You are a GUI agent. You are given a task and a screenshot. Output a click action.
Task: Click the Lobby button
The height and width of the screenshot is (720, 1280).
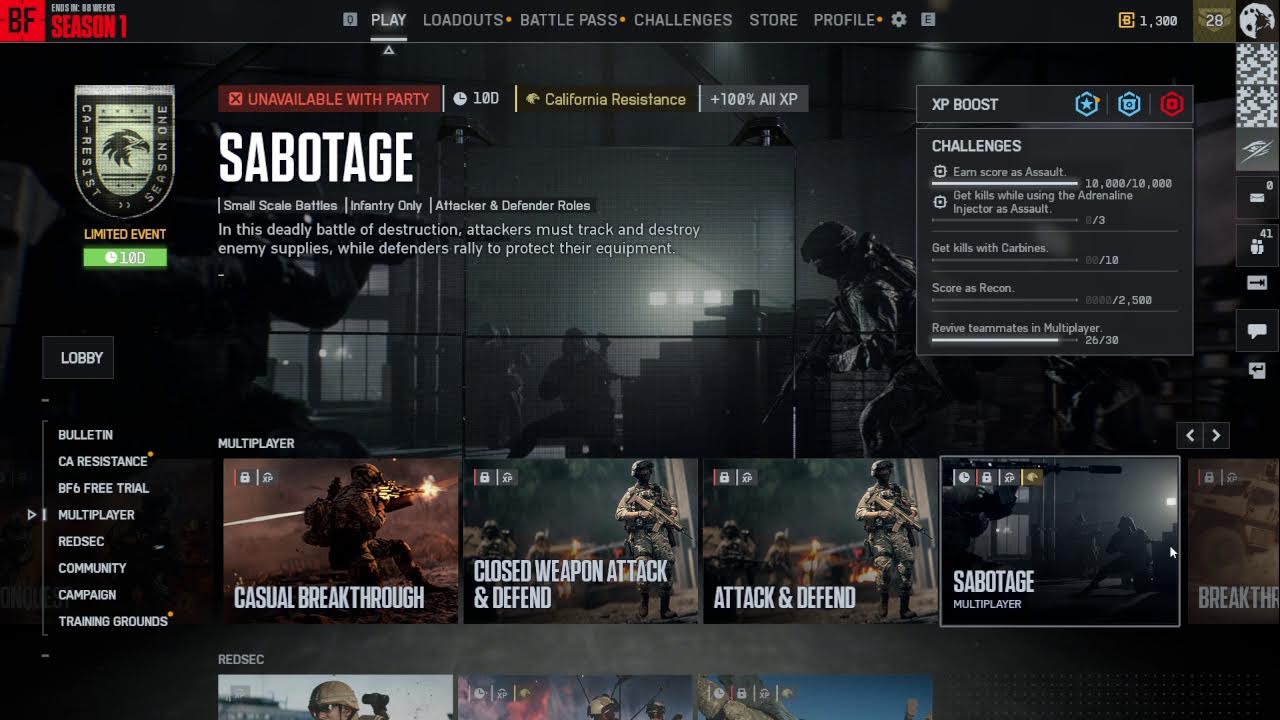pyautogui.click(x=78, y=358)
